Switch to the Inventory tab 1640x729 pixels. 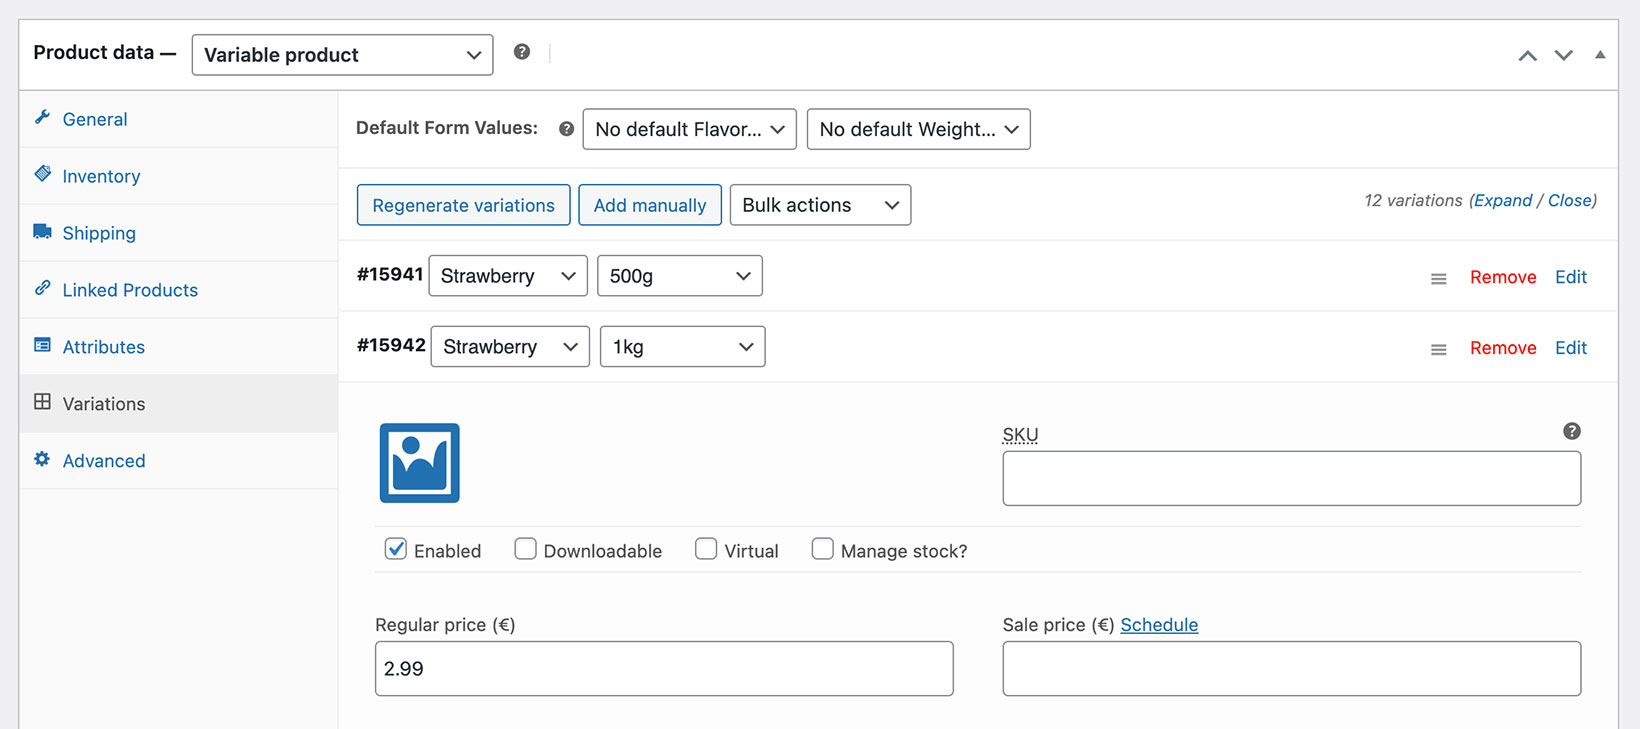click(x=178, y=176)
